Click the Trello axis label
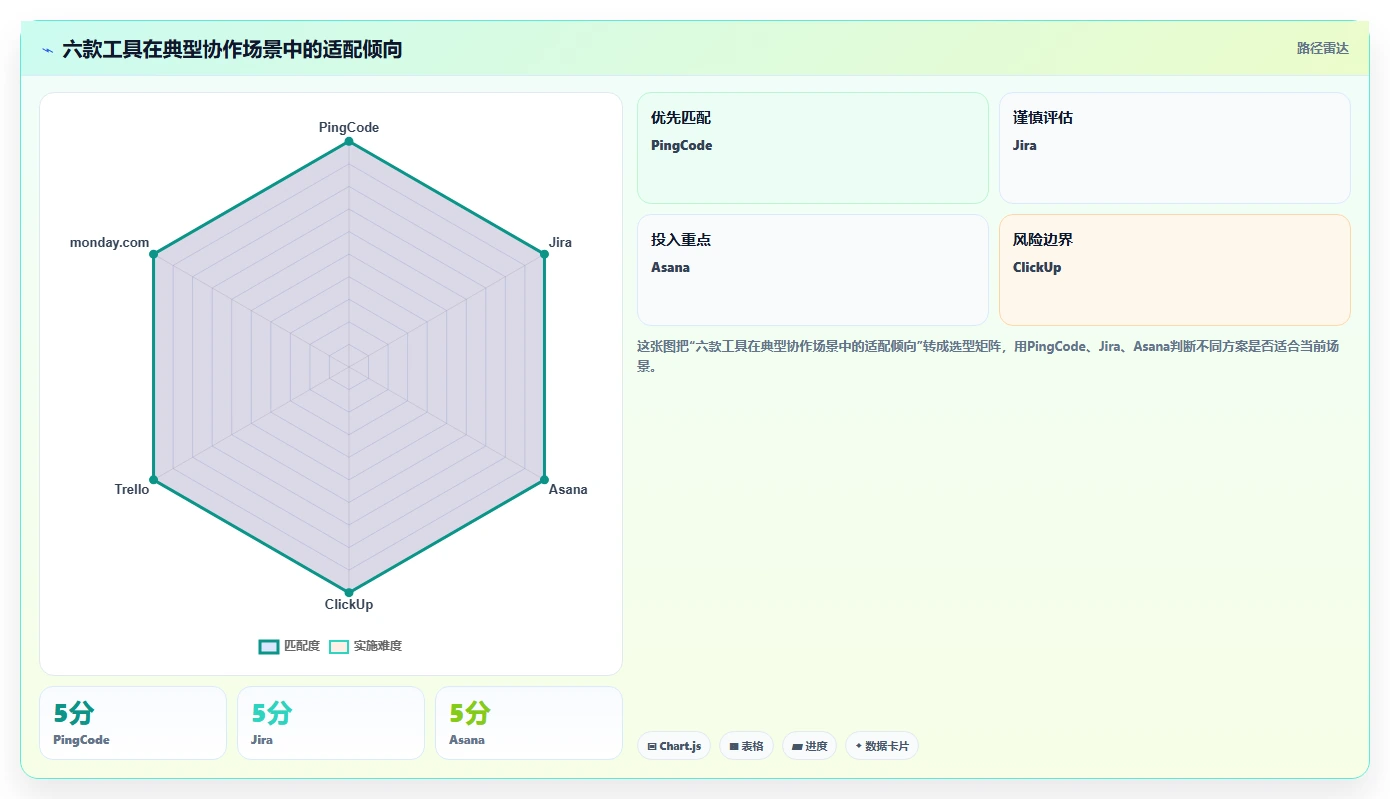Image resolution: width=1390 pixels, height=799 pixels. (x=132, y=489)
